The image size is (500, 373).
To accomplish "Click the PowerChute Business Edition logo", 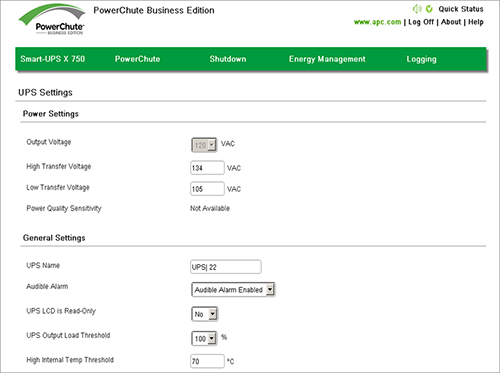I will click(x=53, y=20).
